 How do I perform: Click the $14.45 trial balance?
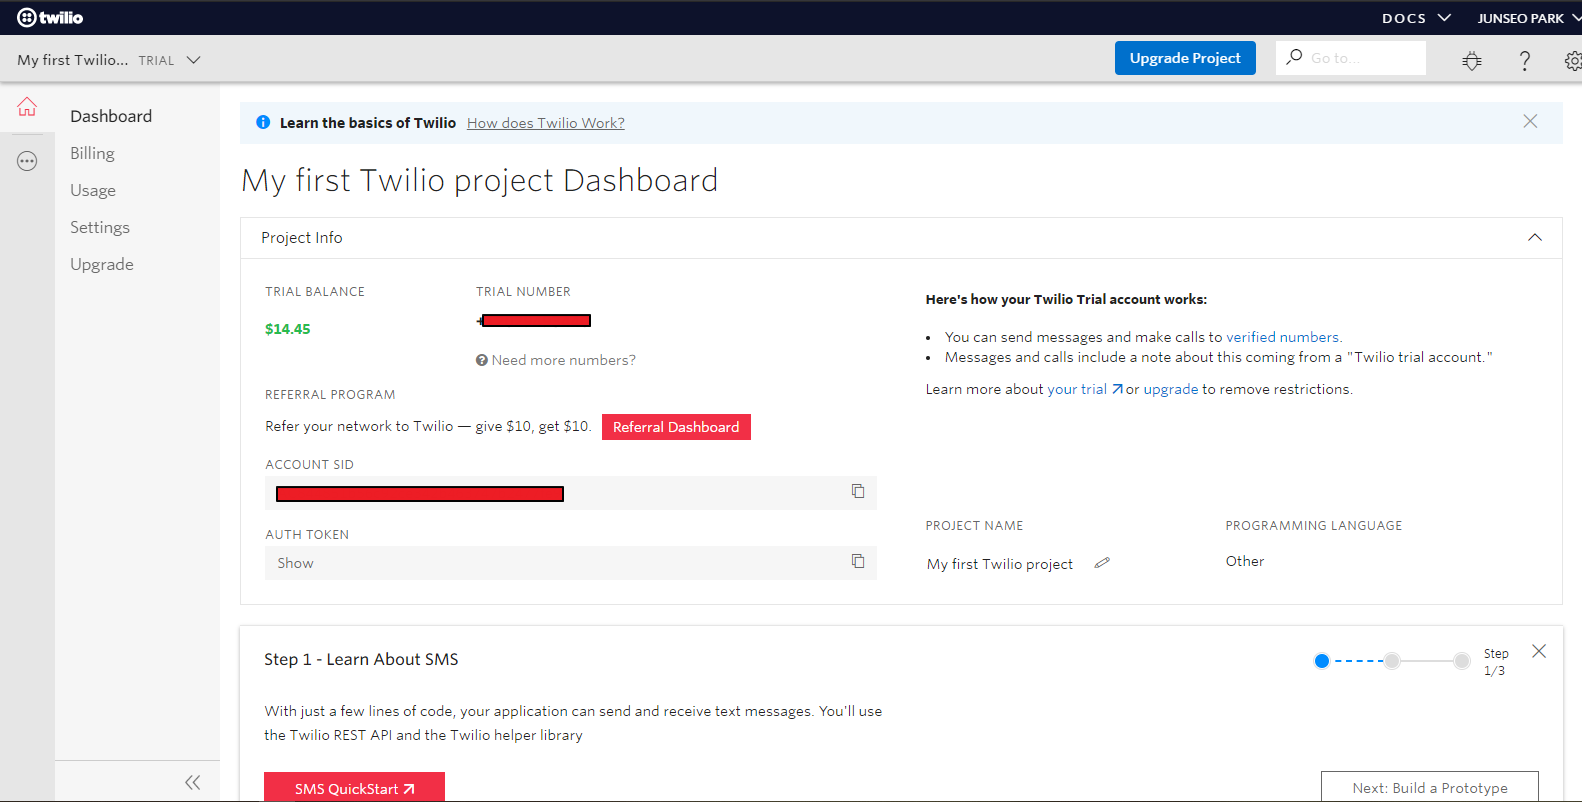[x=288, y=329]
